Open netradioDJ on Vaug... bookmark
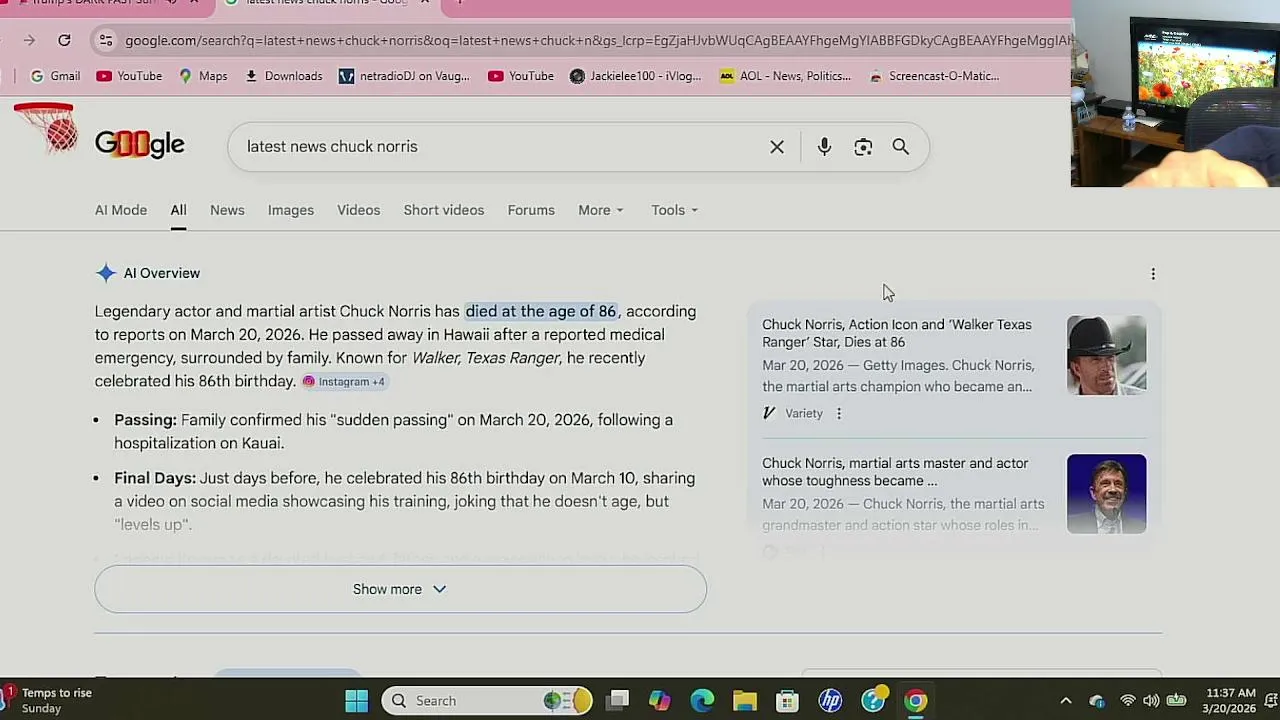1280x720 pixels. pyautogui.click(x=404, y=76)
